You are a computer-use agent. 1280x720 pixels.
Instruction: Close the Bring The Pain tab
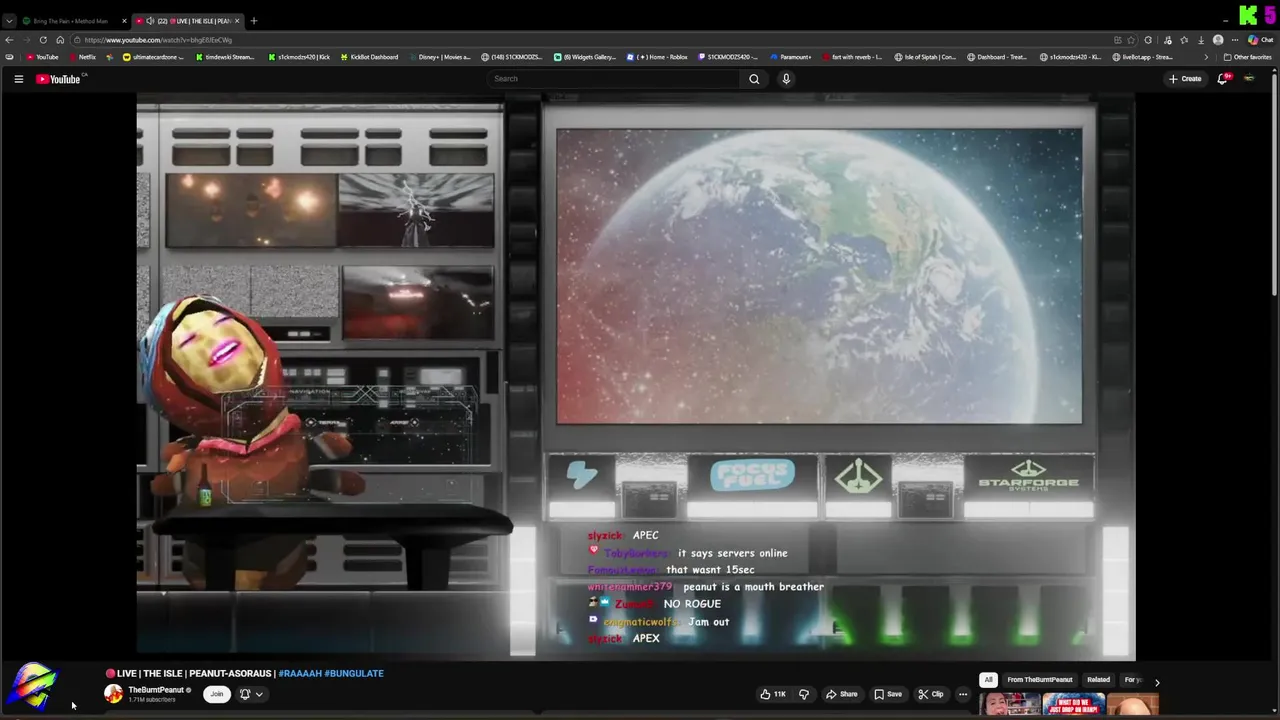[123, 21]
